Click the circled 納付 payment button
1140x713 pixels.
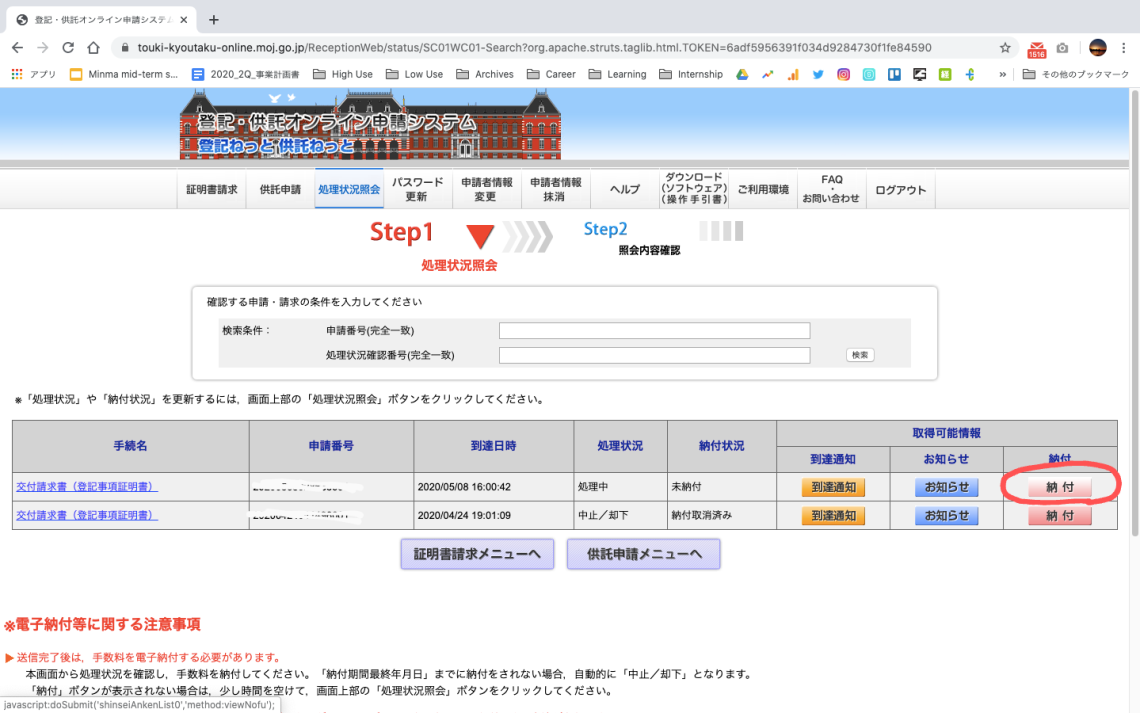tap(1059, 487)
